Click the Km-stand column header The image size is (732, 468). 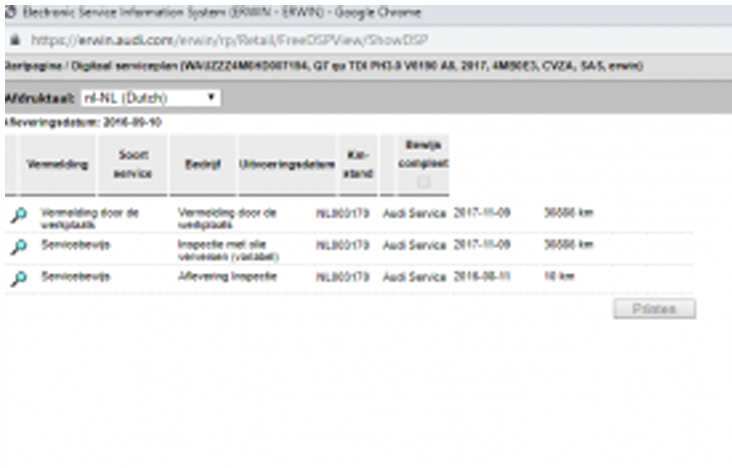358,165
